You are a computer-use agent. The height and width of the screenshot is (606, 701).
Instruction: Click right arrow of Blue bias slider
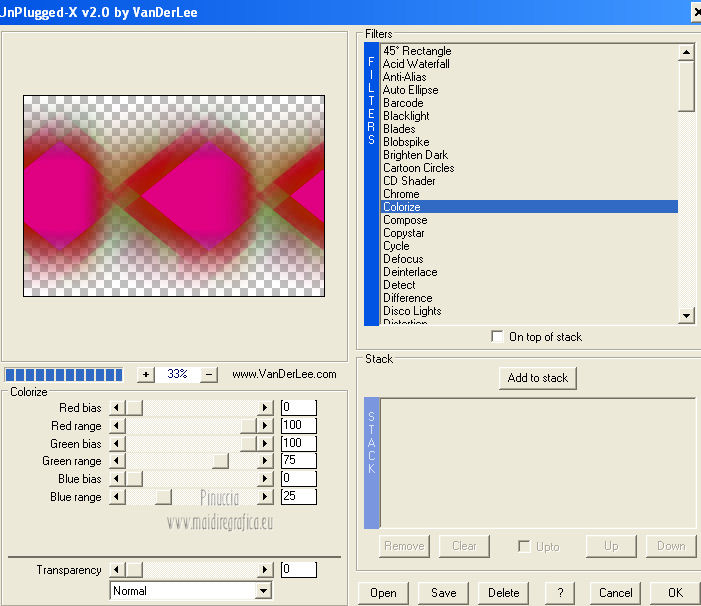pos(265,479)
